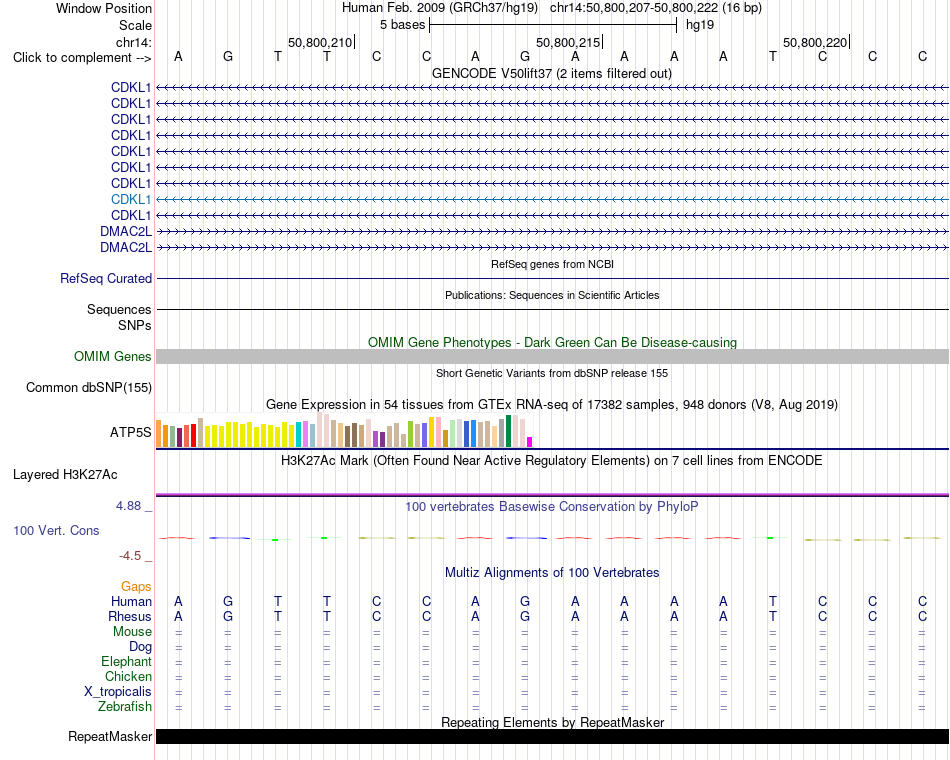Click the Scale label on the left

136,25
